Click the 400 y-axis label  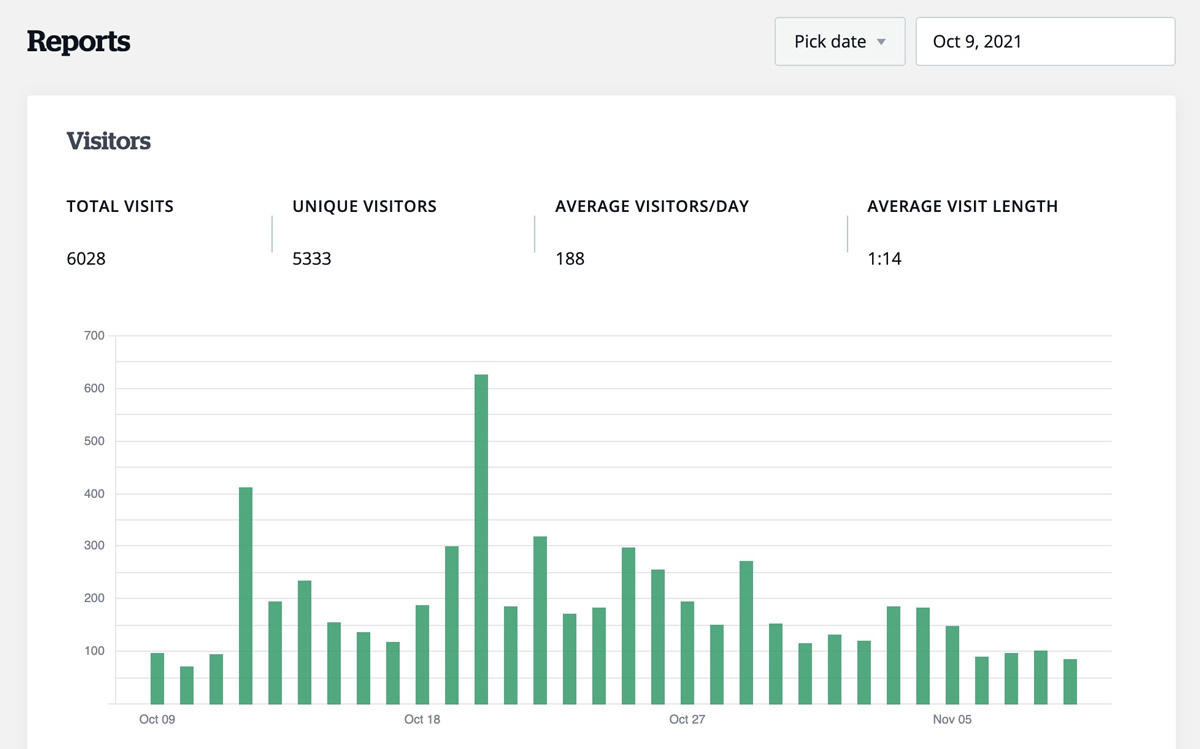point(94,494)
